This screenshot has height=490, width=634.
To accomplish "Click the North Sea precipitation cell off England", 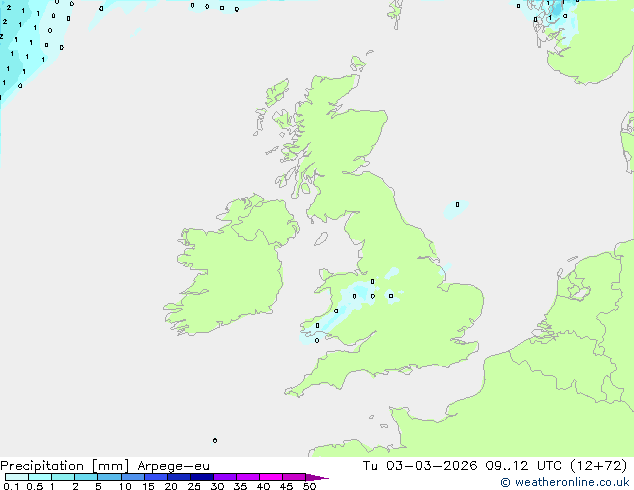I will 456,207.
